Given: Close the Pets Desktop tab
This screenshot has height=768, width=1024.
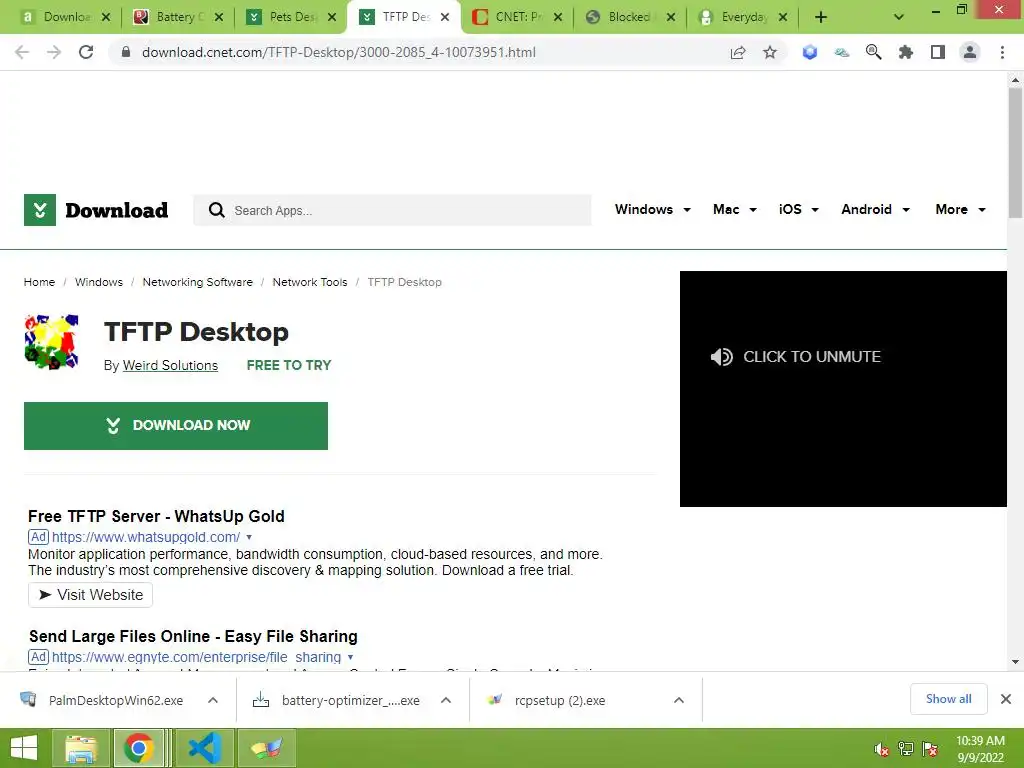Looking at the screenshot, I should pos(332,17).
